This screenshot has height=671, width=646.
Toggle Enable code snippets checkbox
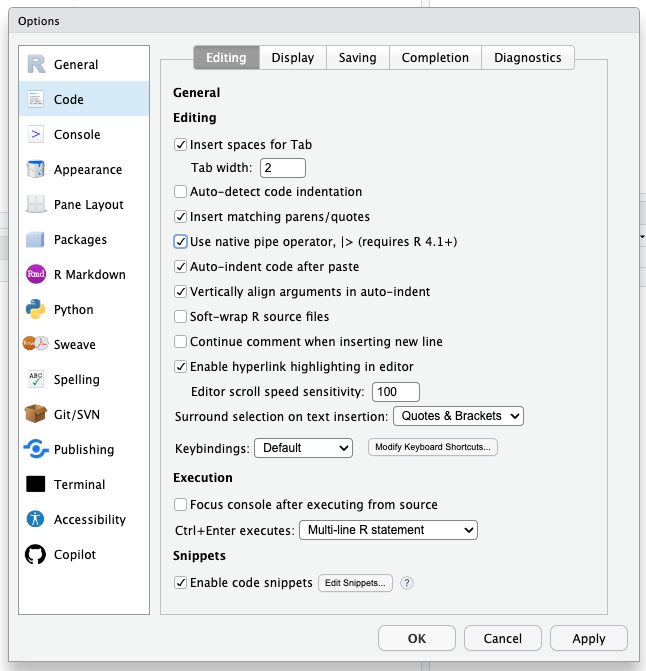pos(180,582)
